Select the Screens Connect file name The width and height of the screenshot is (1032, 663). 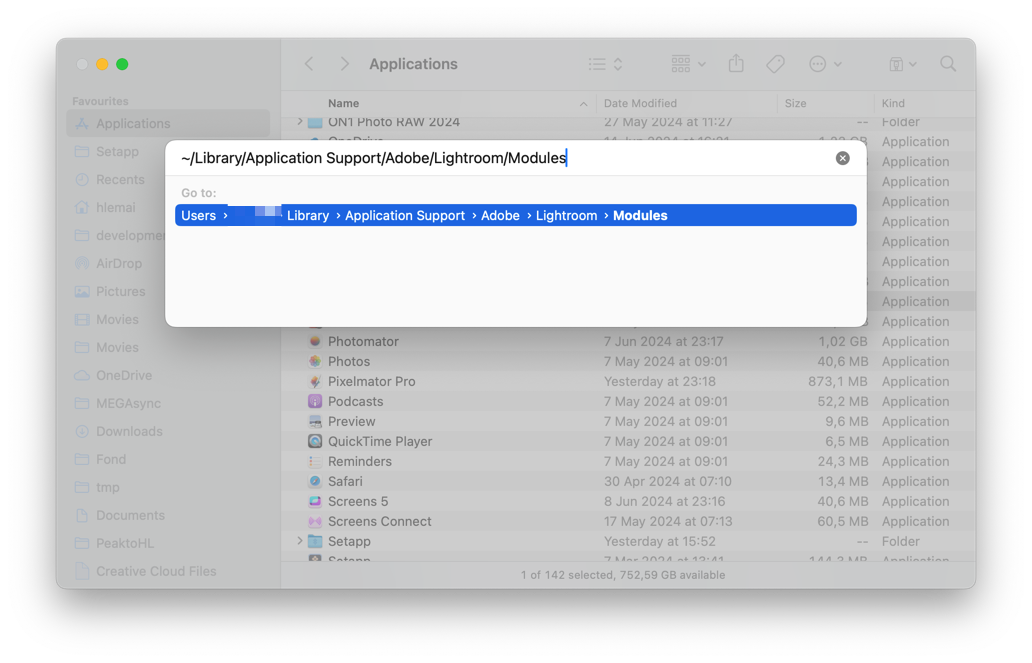click(x=380, y=521)
